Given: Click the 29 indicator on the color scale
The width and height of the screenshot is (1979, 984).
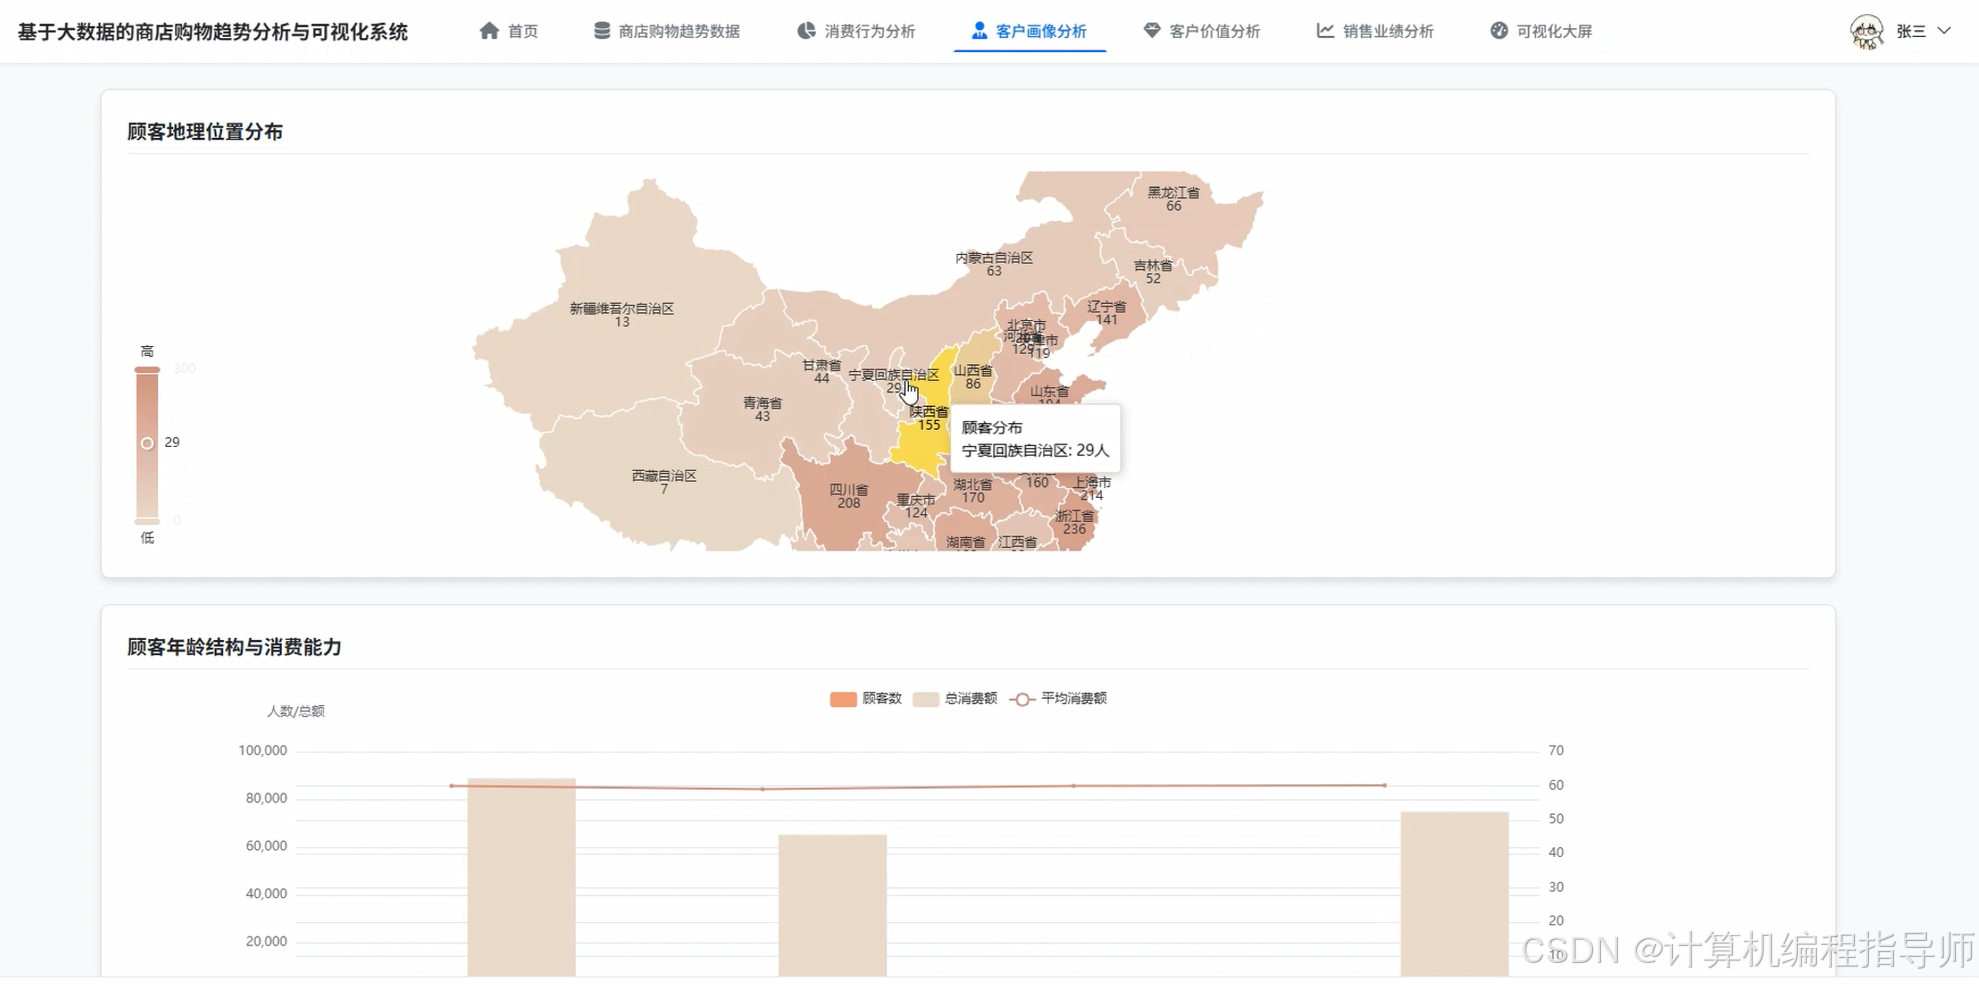Looking at the screenshot, I should (147, 443).
